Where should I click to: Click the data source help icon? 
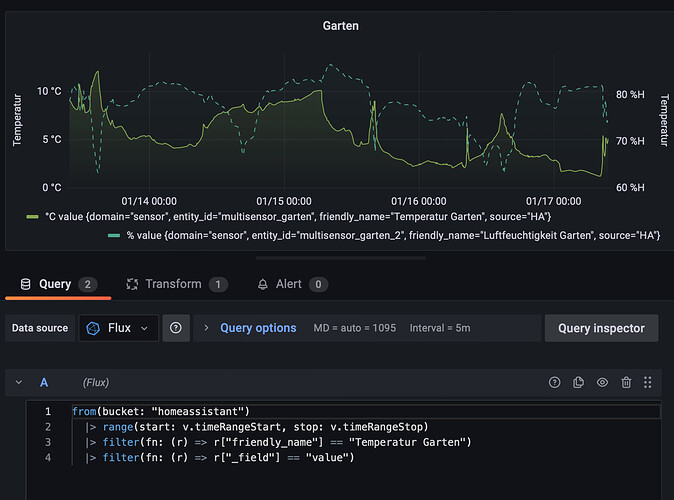(175, 328)
